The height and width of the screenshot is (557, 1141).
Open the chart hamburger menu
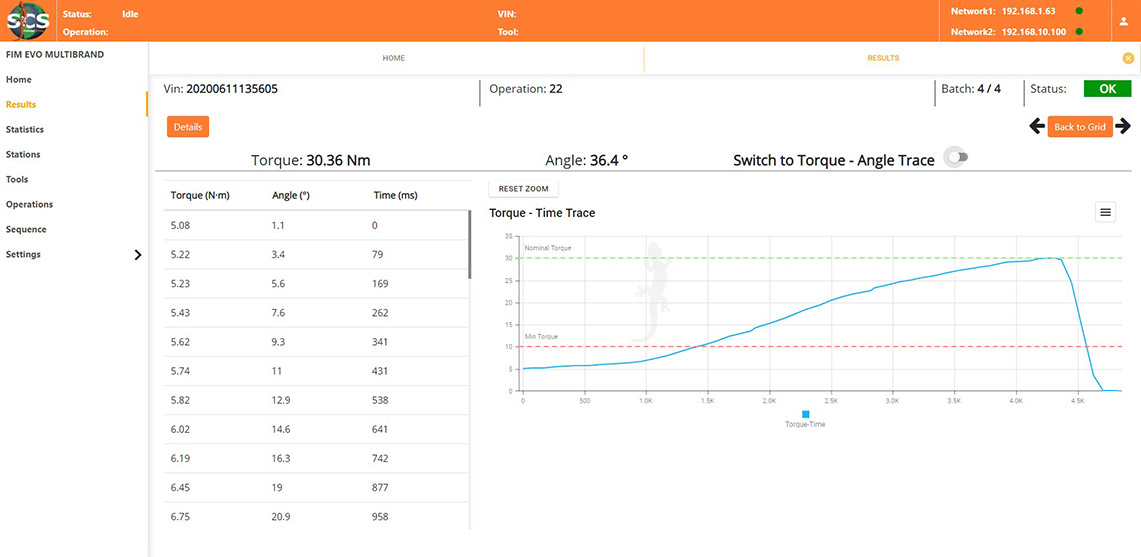1105,211
